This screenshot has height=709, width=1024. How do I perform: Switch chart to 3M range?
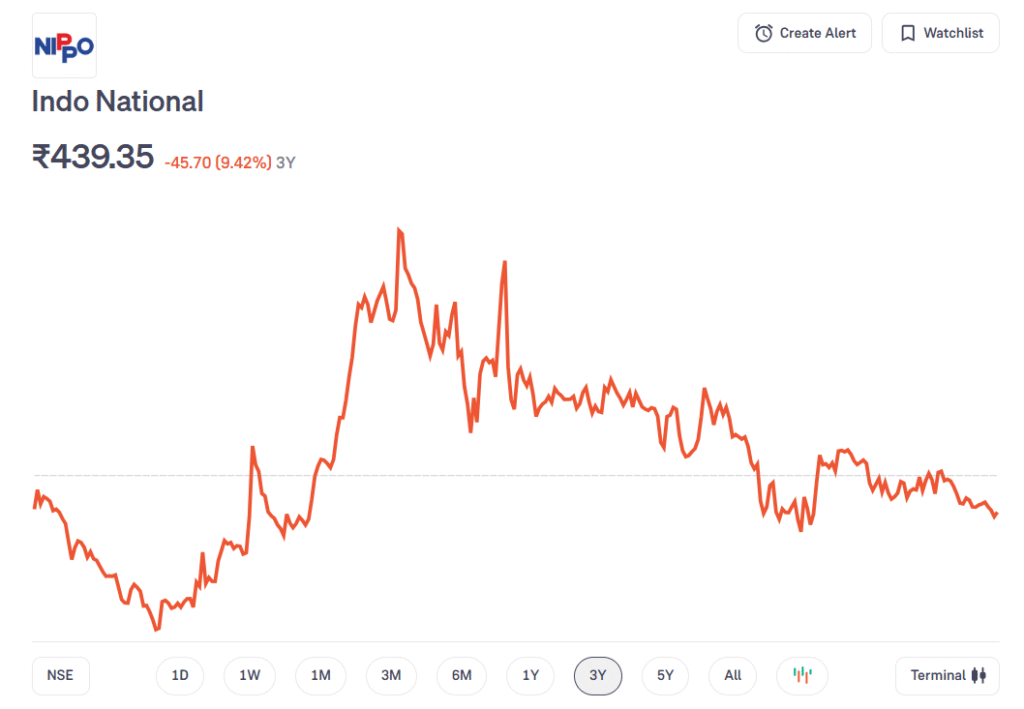[391, 675]
